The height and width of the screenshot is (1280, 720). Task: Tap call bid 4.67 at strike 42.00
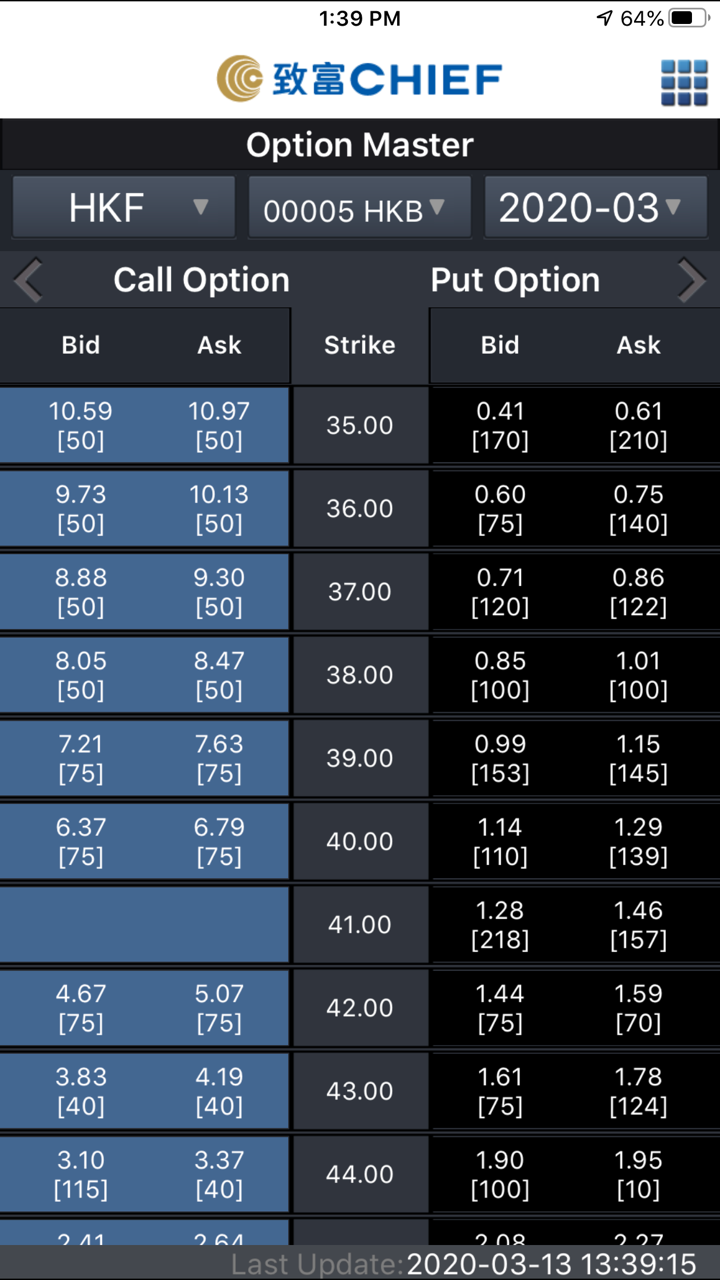point(81,1007)
